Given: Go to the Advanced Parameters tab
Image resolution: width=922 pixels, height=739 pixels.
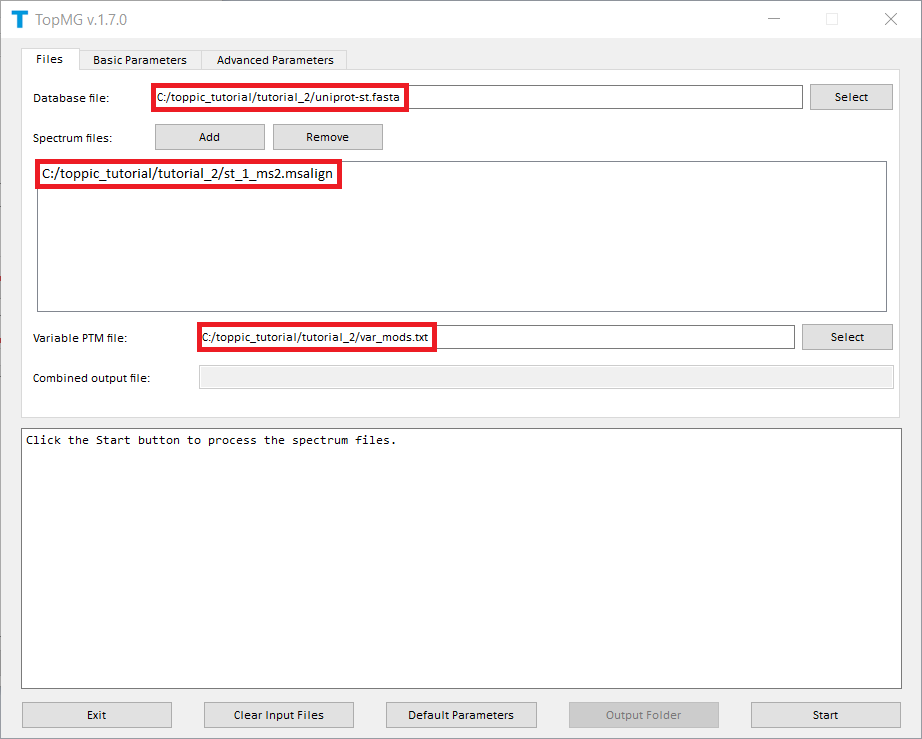Looking at the screenshot, I should click(x=275, y=60).
